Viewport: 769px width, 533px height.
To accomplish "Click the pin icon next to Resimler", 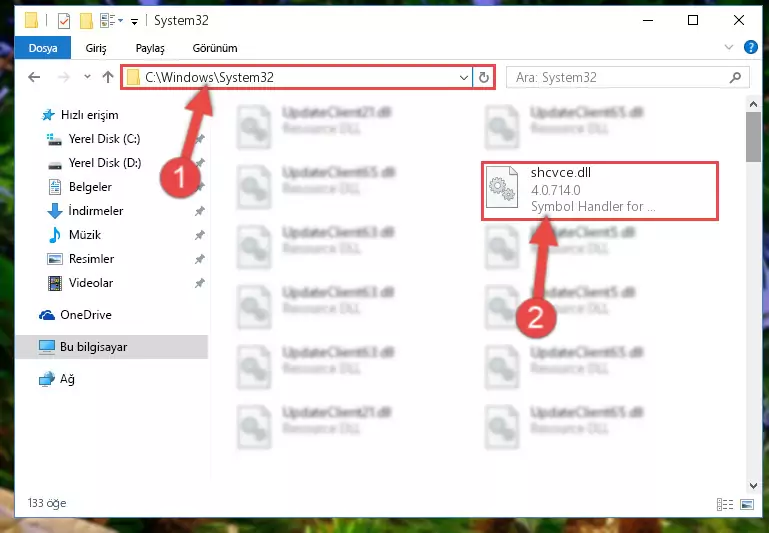I will pos(199,259).
